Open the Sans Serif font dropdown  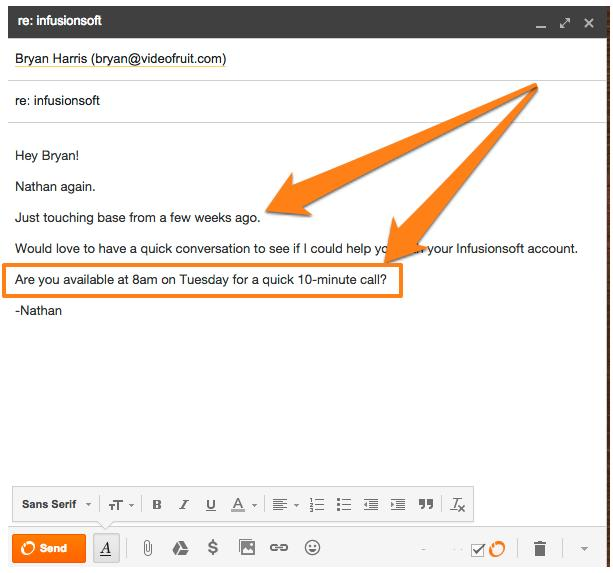tap(57, 504)
